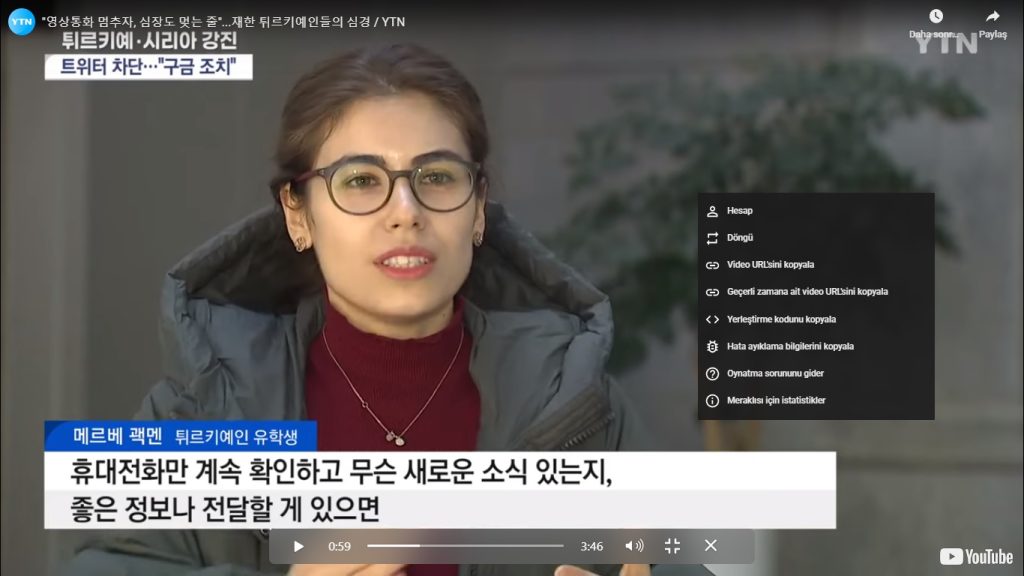Click the 3:46 duration display
The height and width of the screenshot is (576, 1024).
[x=592, y=546]
